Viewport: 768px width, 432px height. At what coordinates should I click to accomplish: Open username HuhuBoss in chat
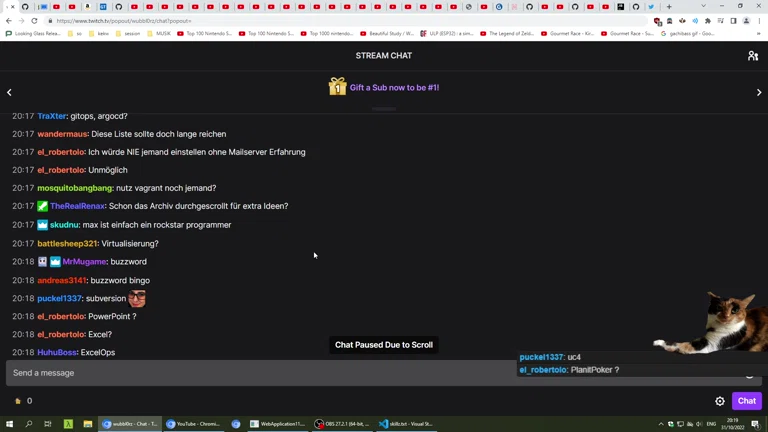click(57, 352)
